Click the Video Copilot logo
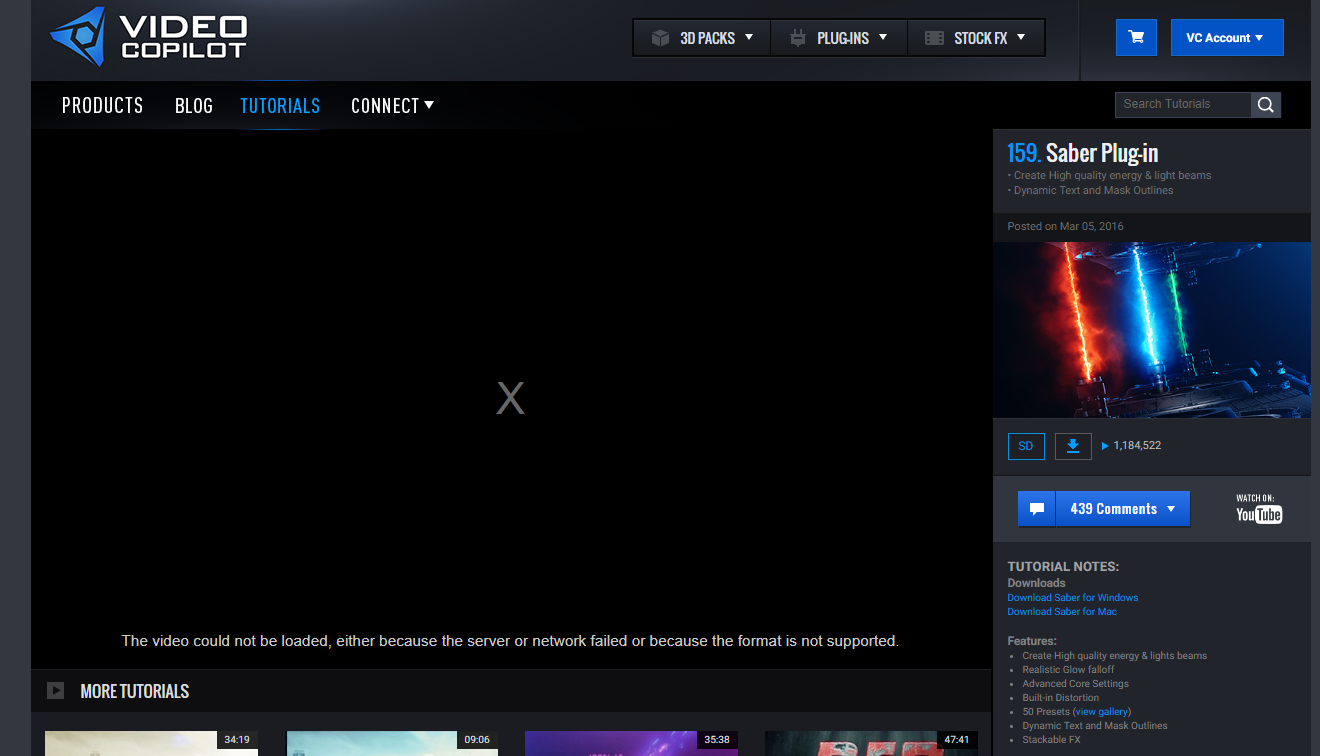 click(x=148, y=36)
